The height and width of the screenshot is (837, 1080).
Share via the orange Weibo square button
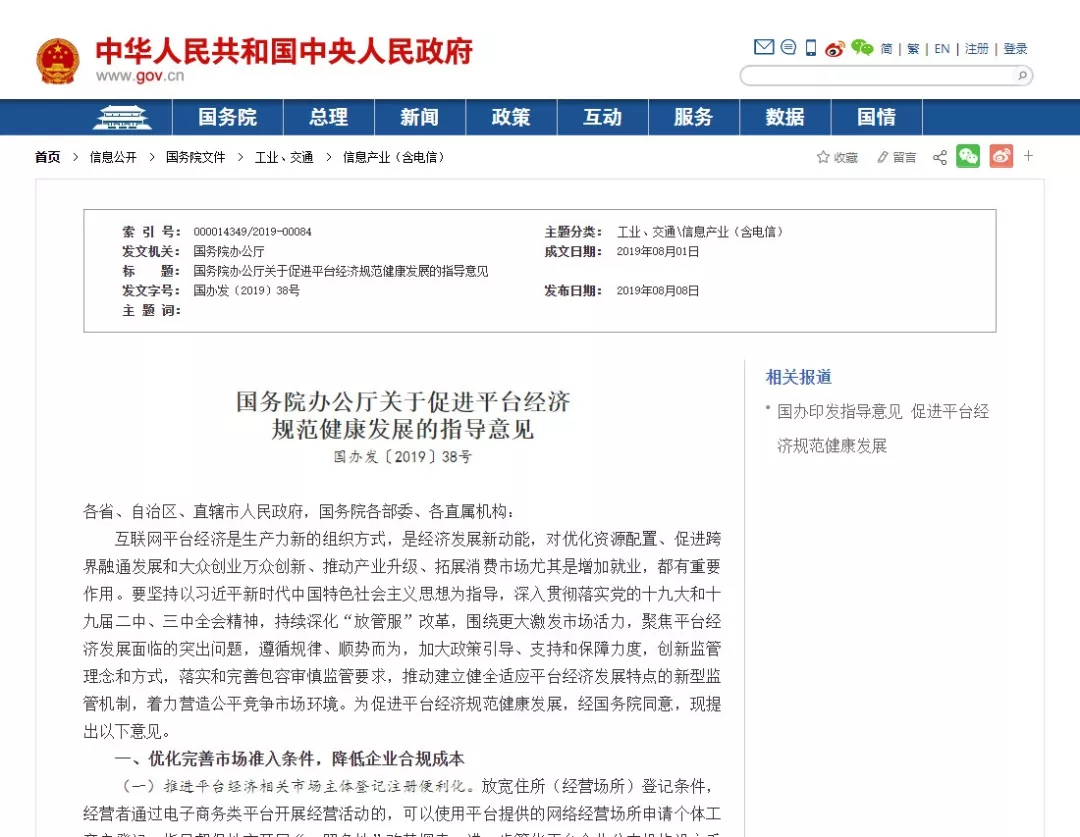click(1001, 156)
